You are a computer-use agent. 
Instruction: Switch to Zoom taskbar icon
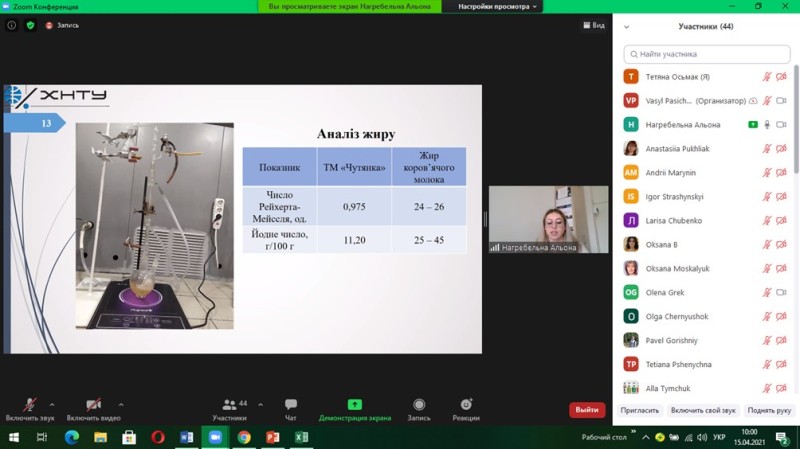click(x=215, y=437)
